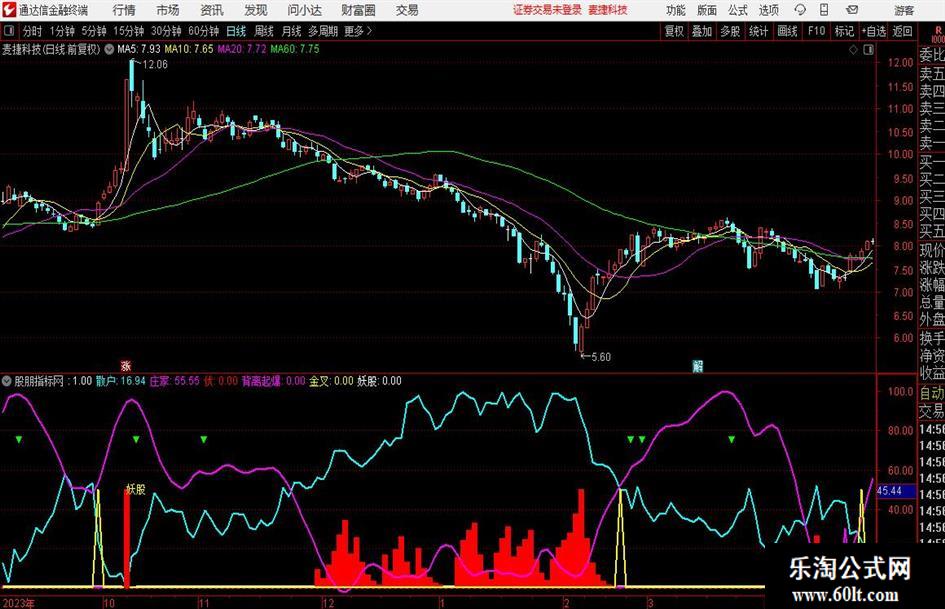Open the 版面 menu

pos(706,10)
